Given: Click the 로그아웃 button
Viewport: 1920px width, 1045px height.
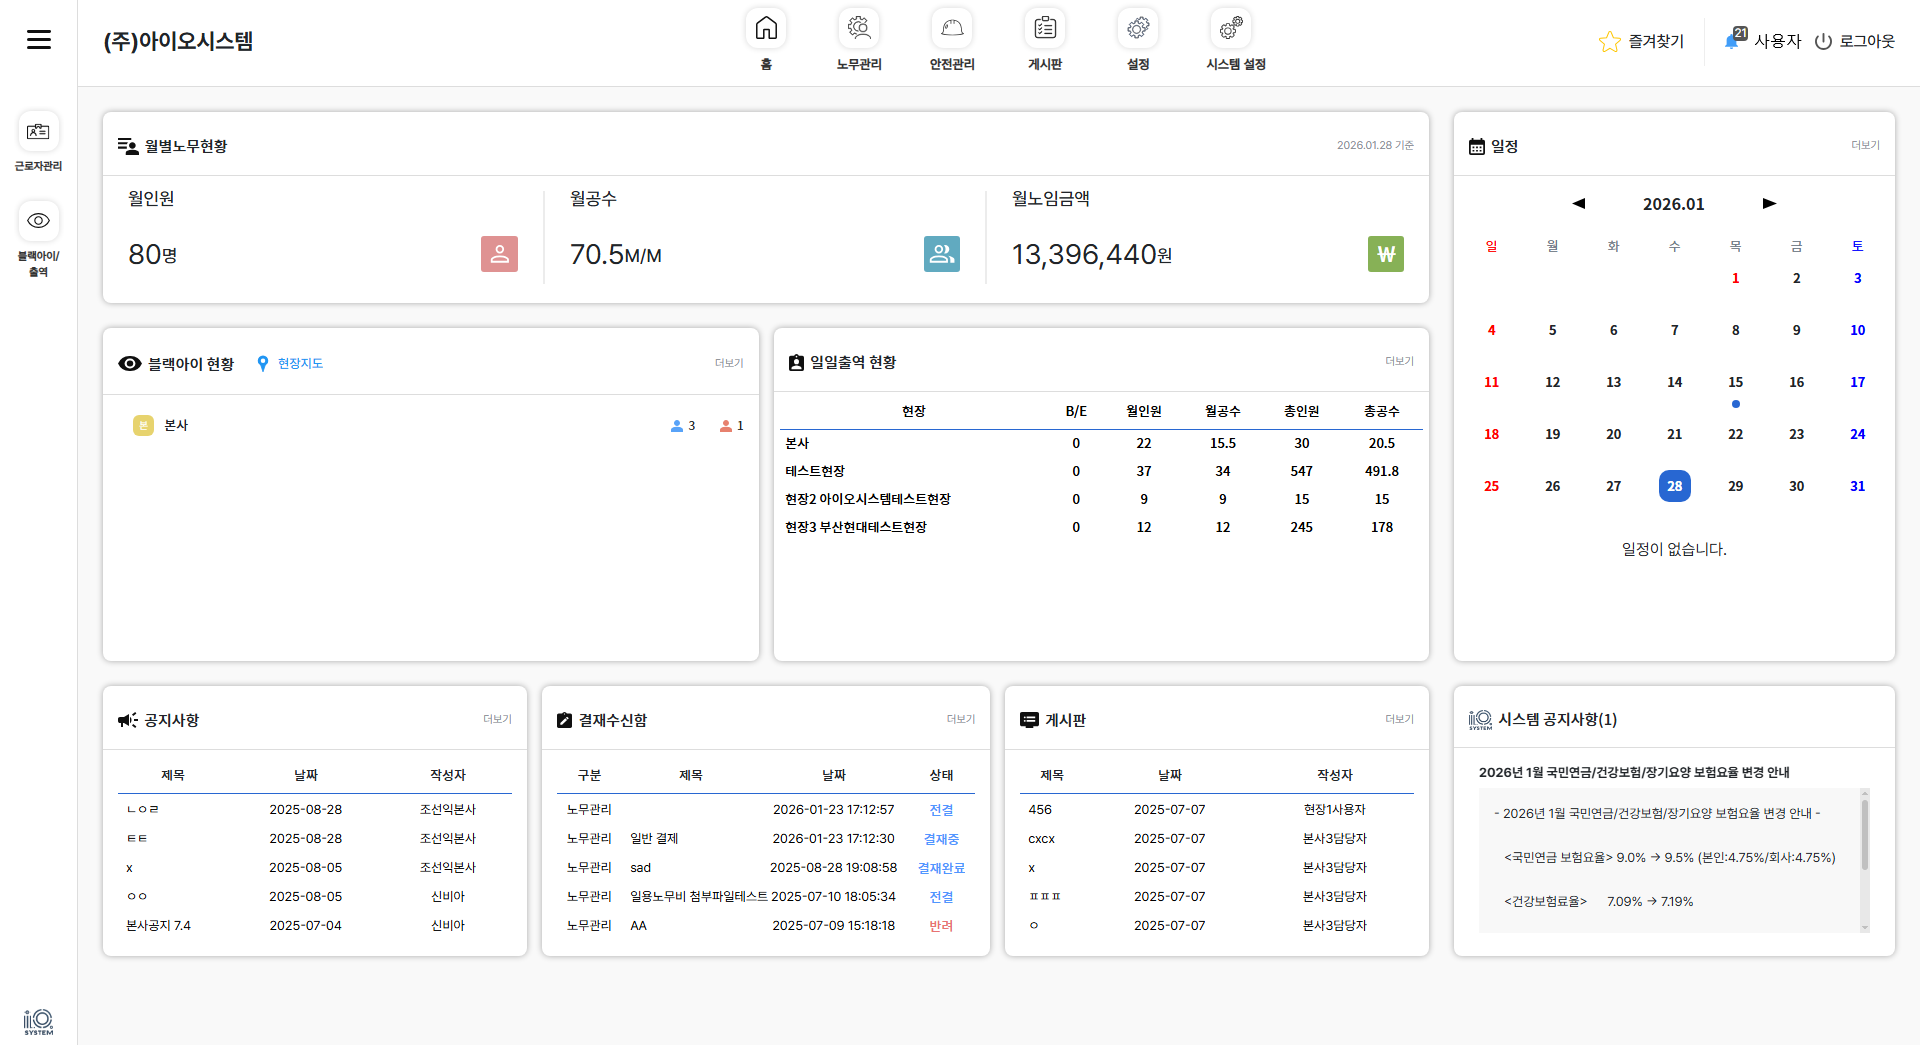Looking at the screenshot, I should [x=1855, y=41].
